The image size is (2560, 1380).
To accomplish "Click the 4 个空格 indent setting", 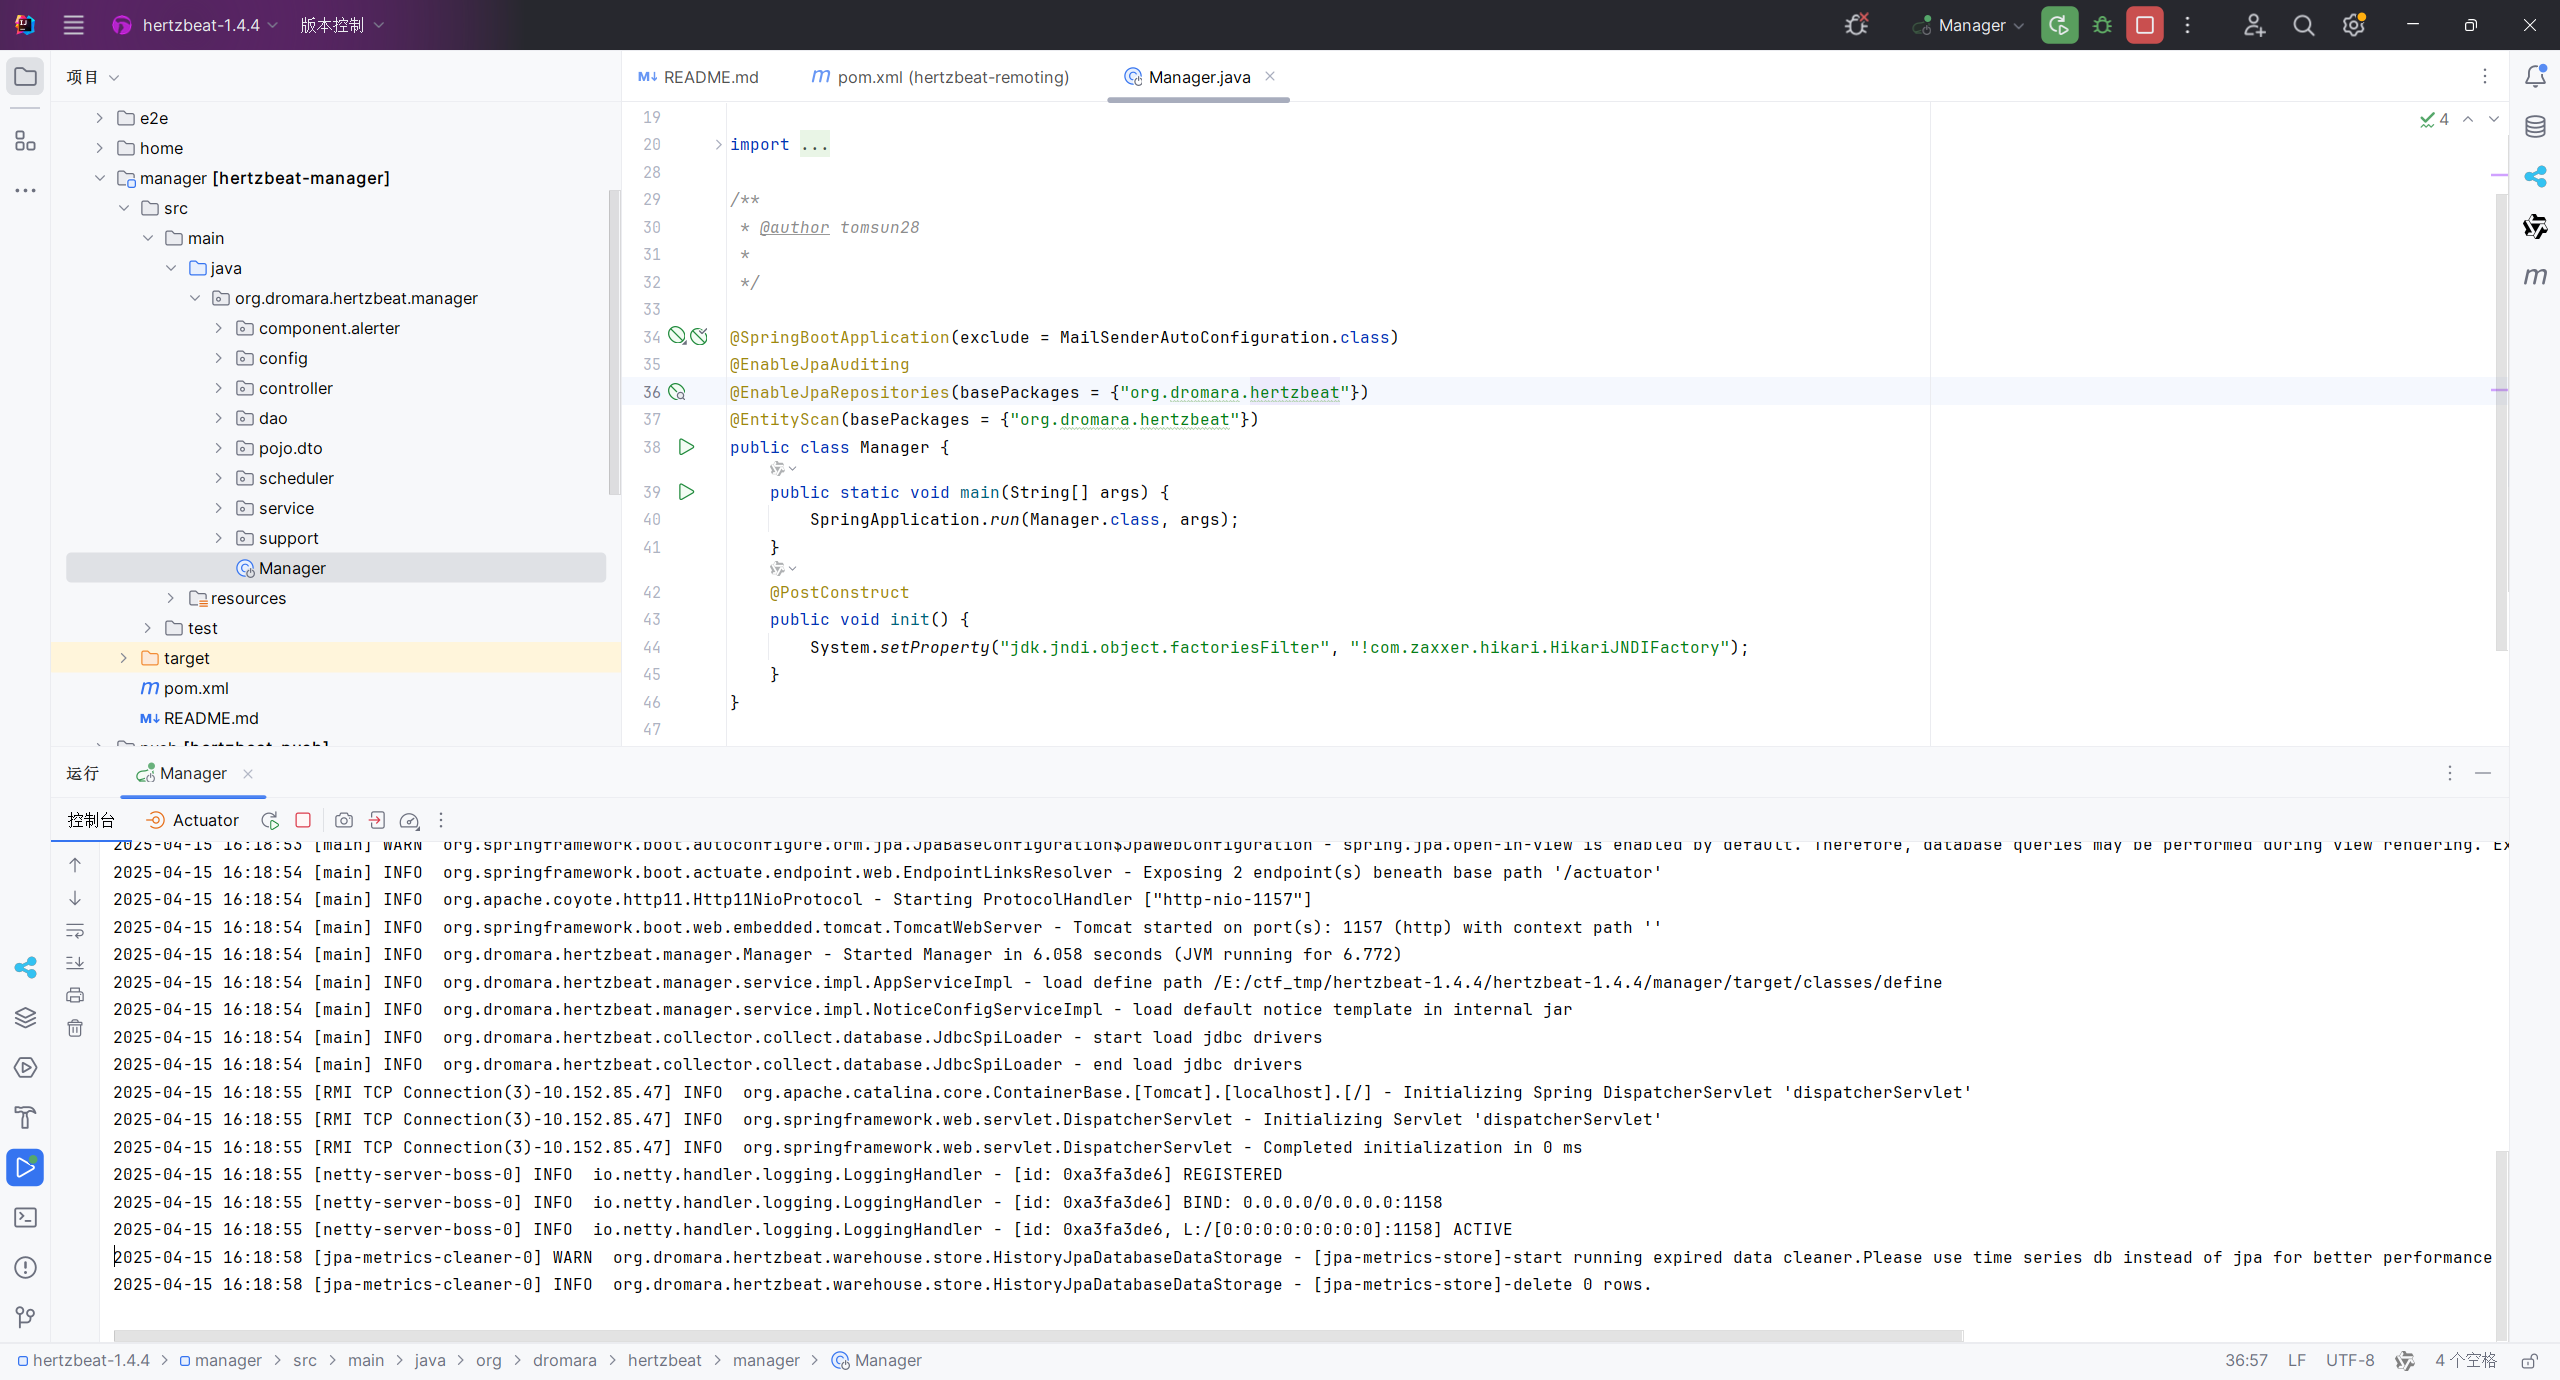I will 2465,1360.
